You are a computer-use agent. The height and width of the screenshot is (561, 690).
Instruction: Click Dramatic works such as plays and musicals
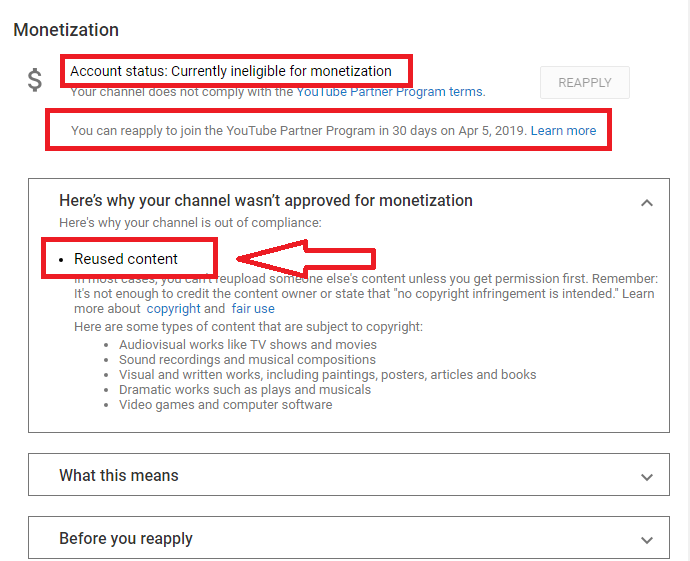pos(245,389)
